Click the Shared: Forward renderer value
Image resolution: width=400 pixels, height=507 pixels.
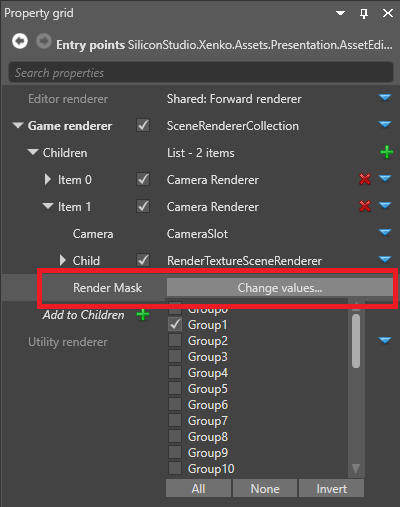coord(234,99)
